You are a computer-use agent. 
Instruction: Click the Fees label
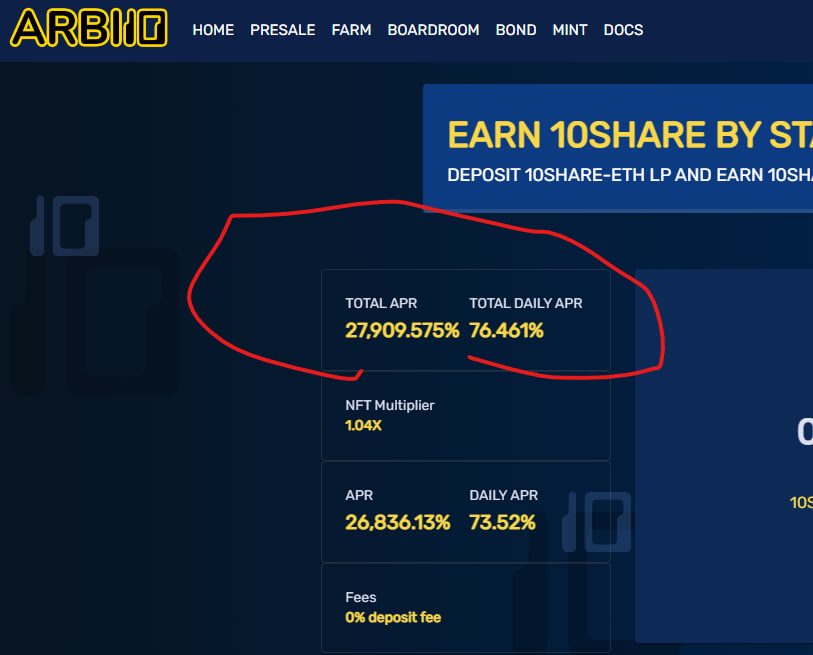tap(361, 597)
